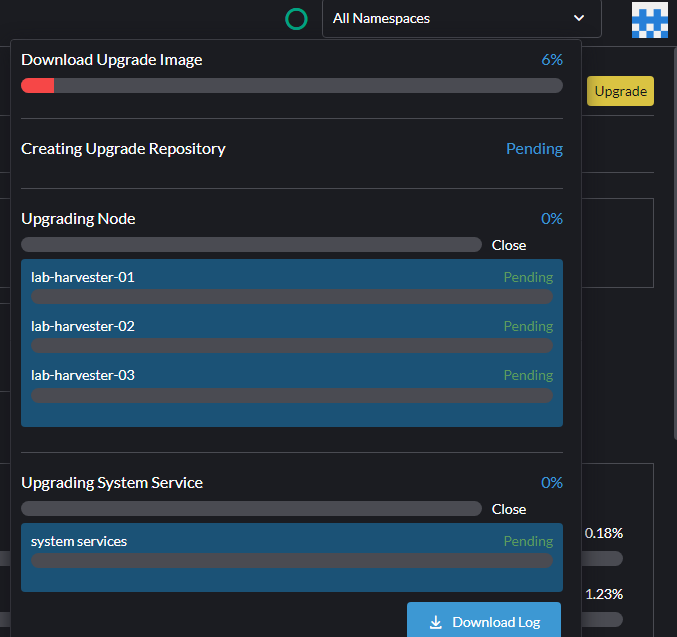
Task: Click Creating Upgrade Repository Pending status
Action: (x=534, y=149)
